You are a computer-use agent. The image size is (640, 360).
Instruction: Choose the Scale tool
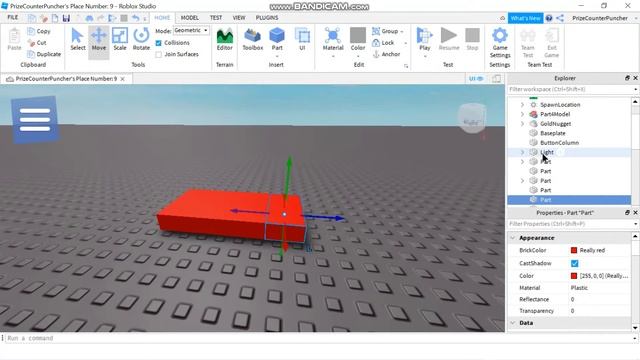[x=120, y=40]
